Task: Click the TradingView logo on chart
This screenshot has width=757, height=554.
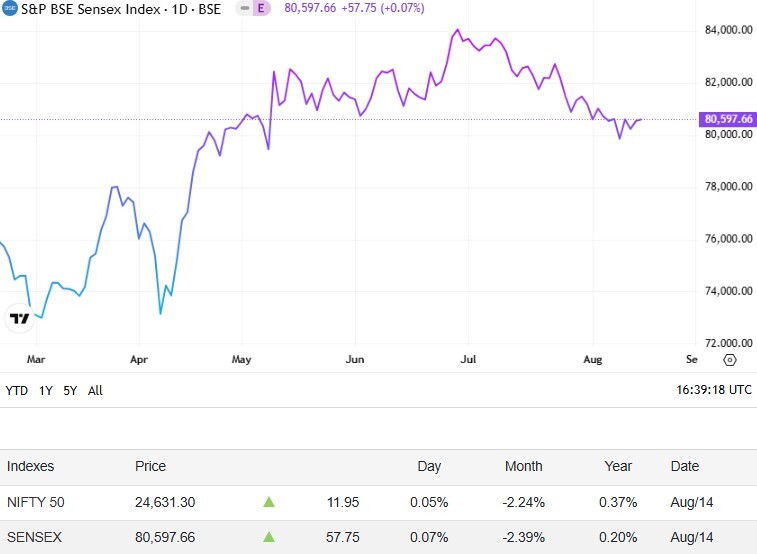Action: [18, 319]
